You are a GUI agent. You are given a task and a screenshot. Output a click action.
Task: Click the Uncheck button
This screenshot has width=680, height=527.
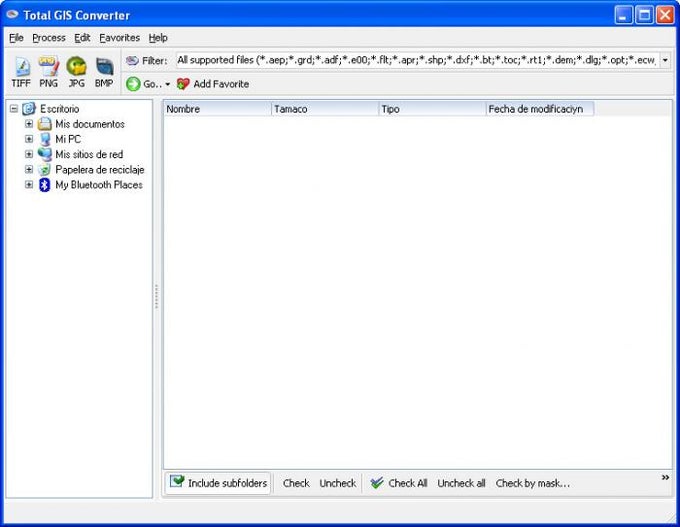[x=338, y=483]
